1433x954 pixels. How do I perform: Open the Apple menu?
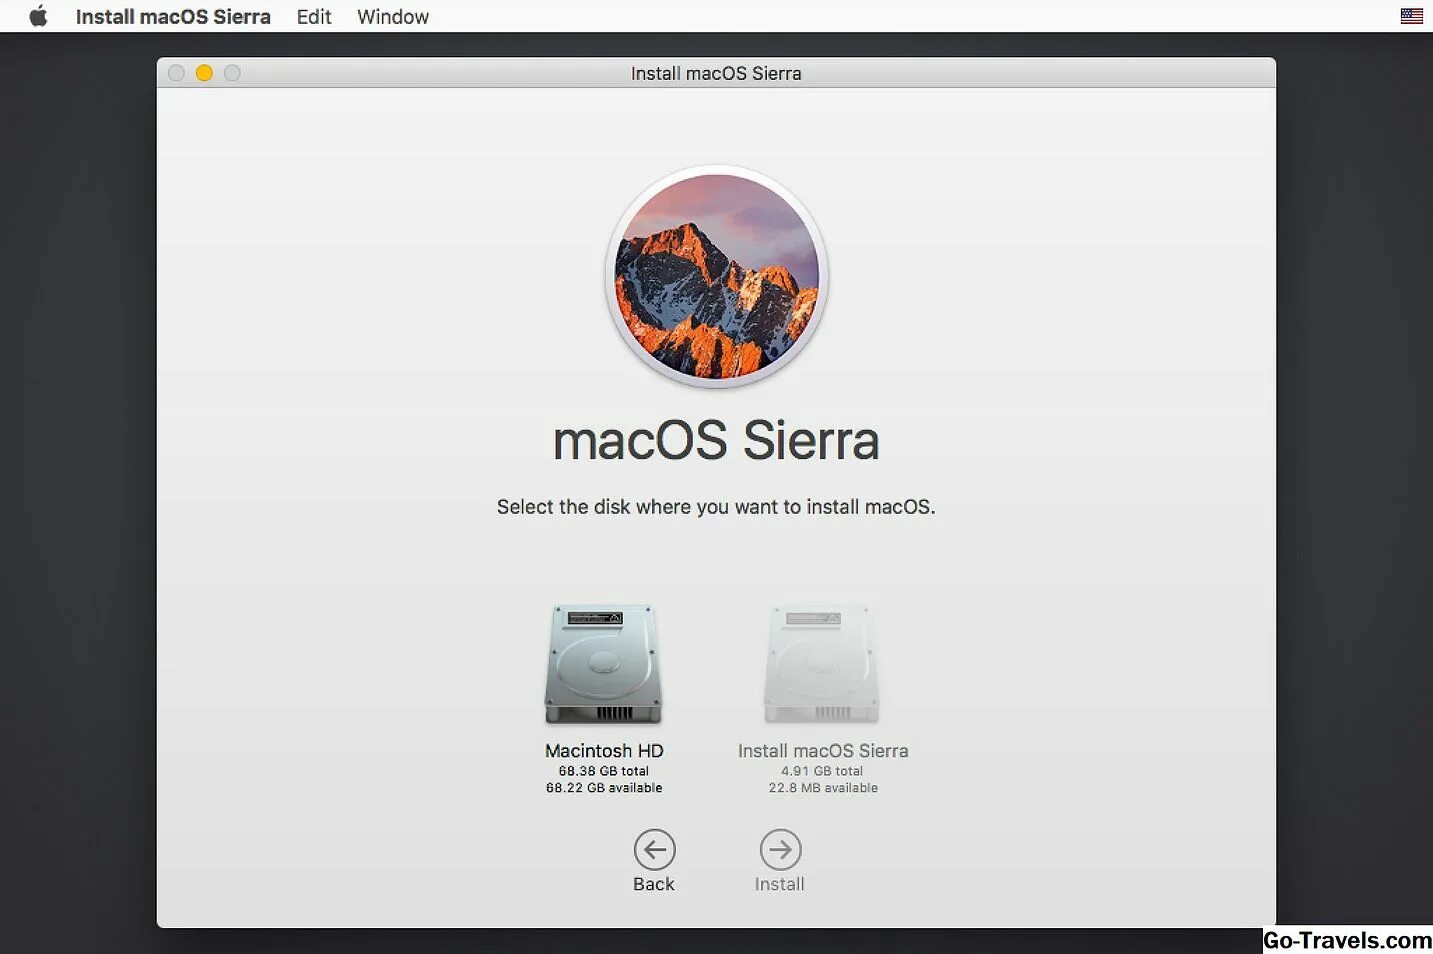(38, 16)
